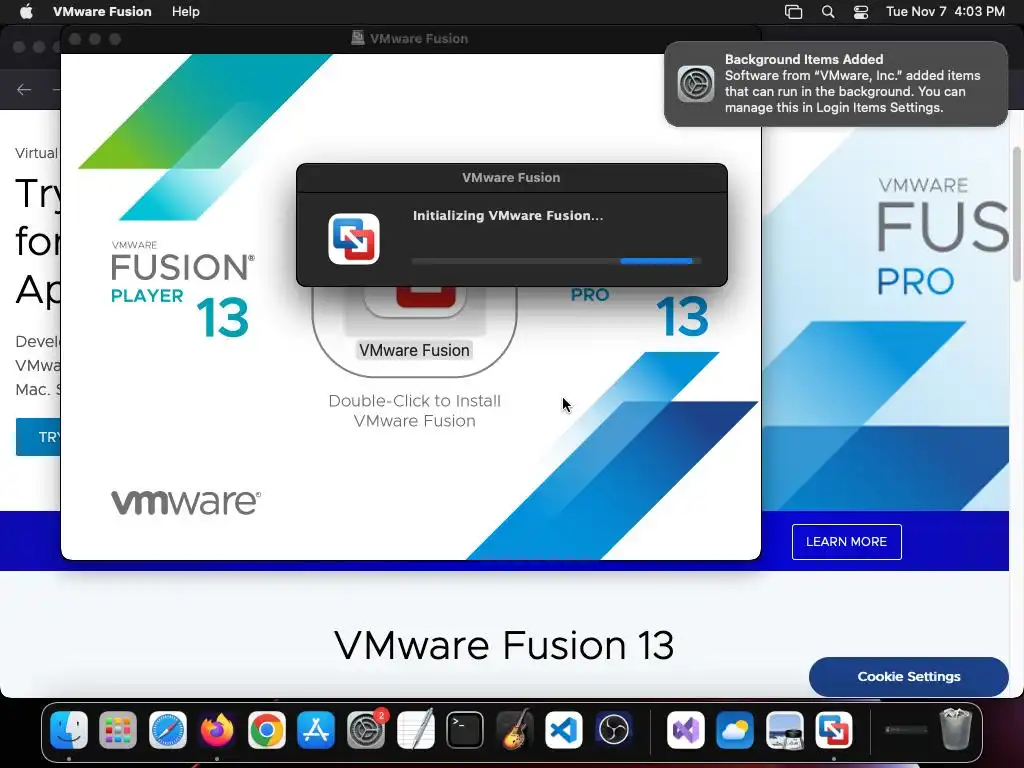Image resolution: width=1024 pixels, height=768 pixels.
Task: Open Control Center in the menu bar
Action: pyautogui.click(x=861, y=12)
